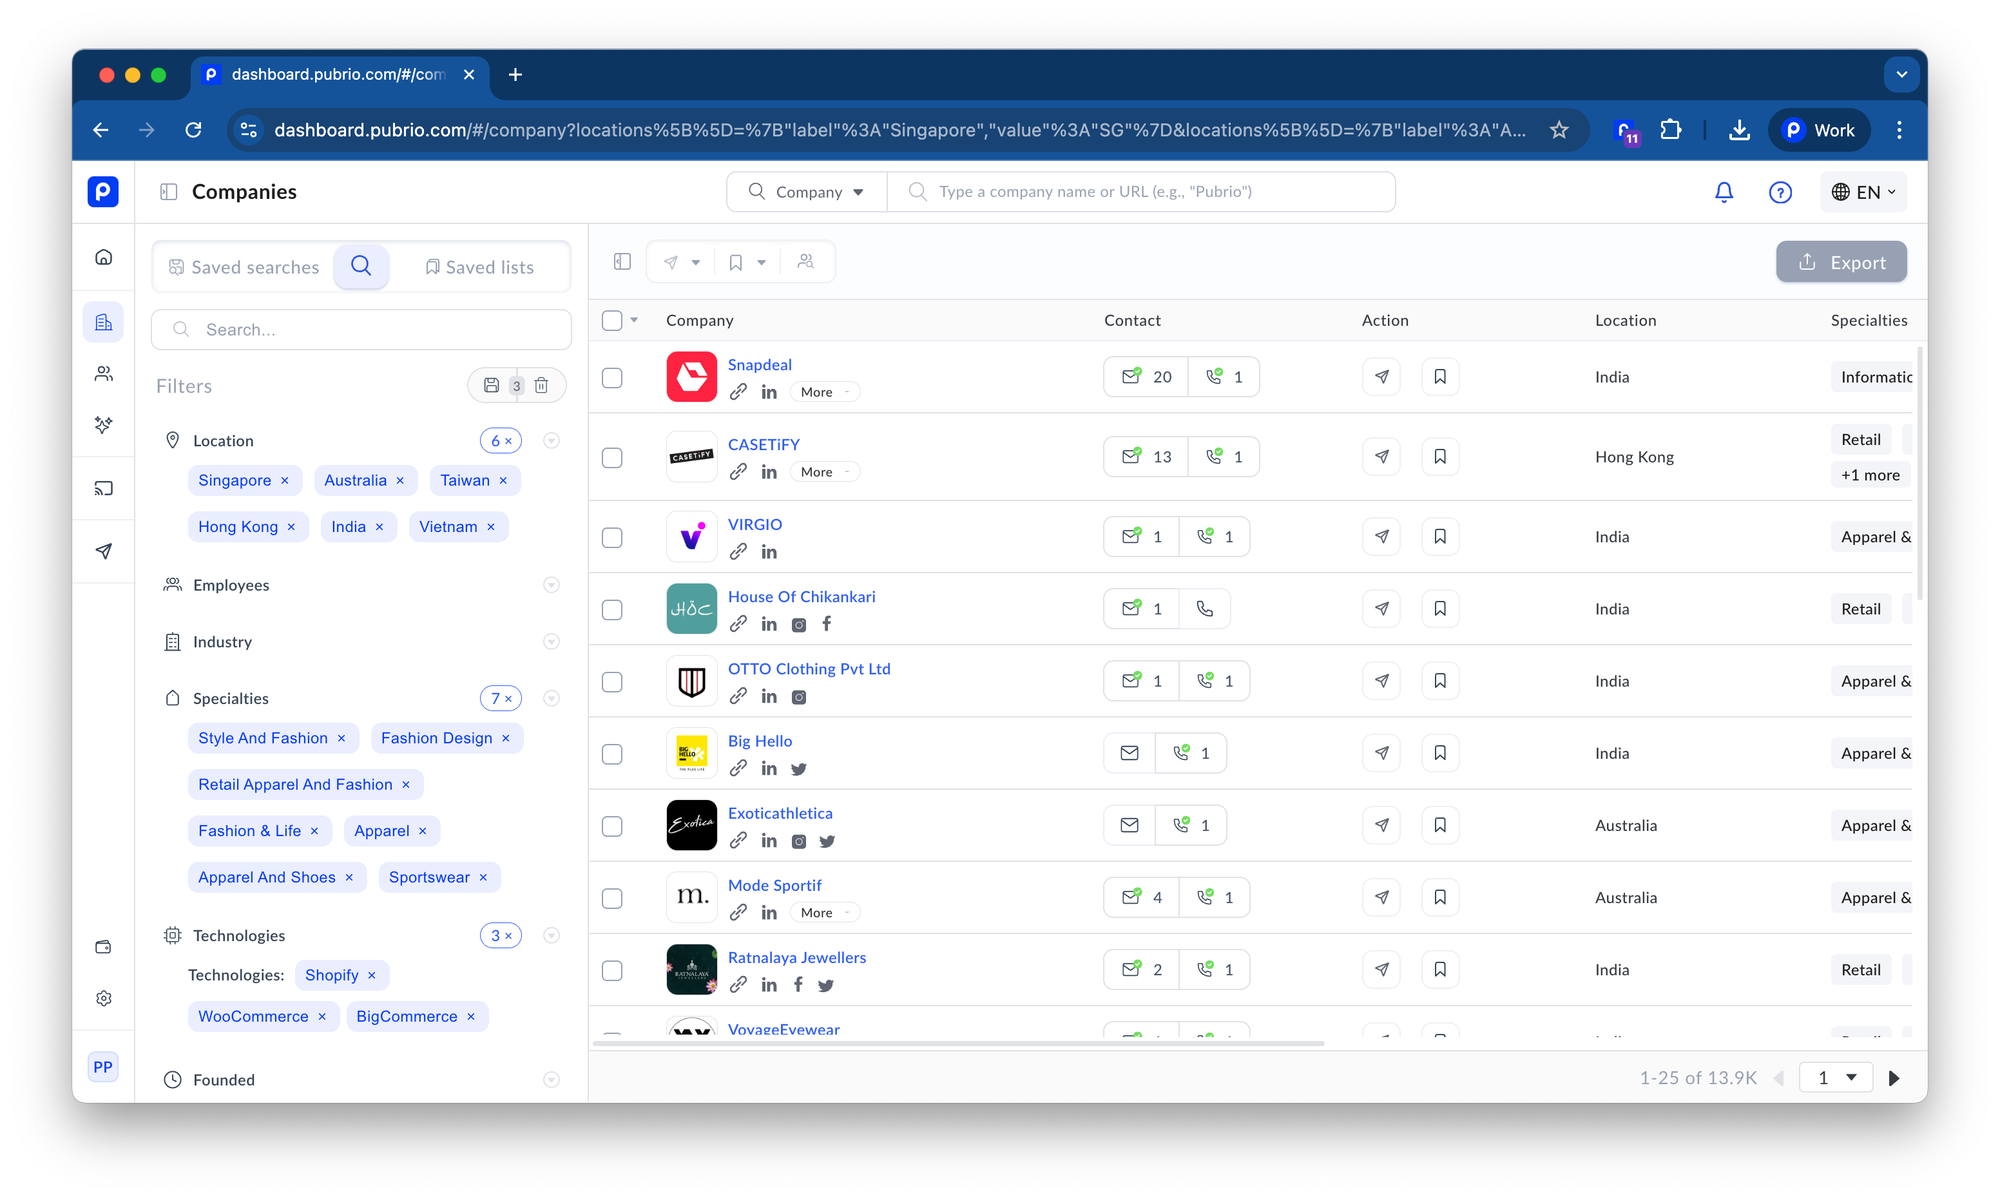Open the page number dropdown
Image resolution: width=2000 pixels, height=1198 pixels.
point(1836,1078)
